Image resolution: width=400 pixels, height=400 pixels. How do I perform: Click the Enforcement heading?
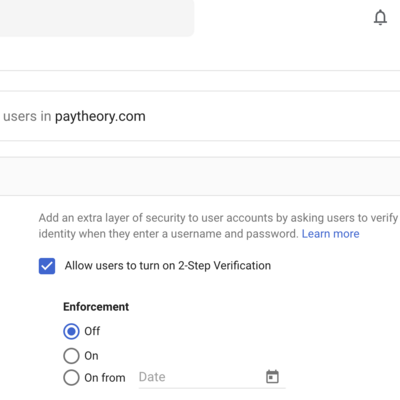(x=96, y=307)
